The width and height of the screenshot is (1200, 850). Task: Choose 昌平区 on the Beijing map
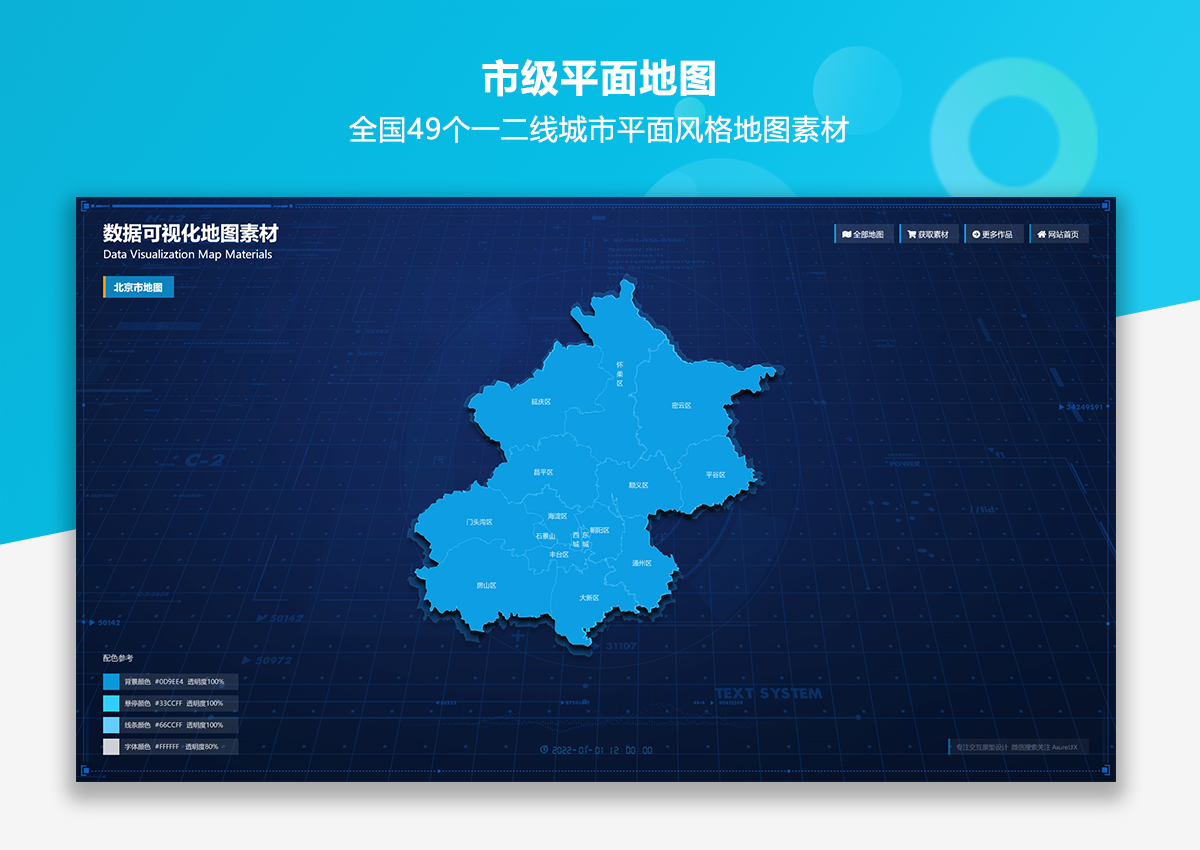point(543,472)
